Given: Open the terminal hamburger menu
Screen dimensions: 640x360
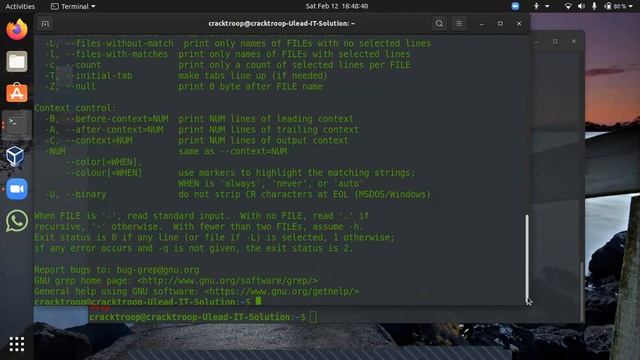Looking at the screenshot, I should (x=459, y=24).
